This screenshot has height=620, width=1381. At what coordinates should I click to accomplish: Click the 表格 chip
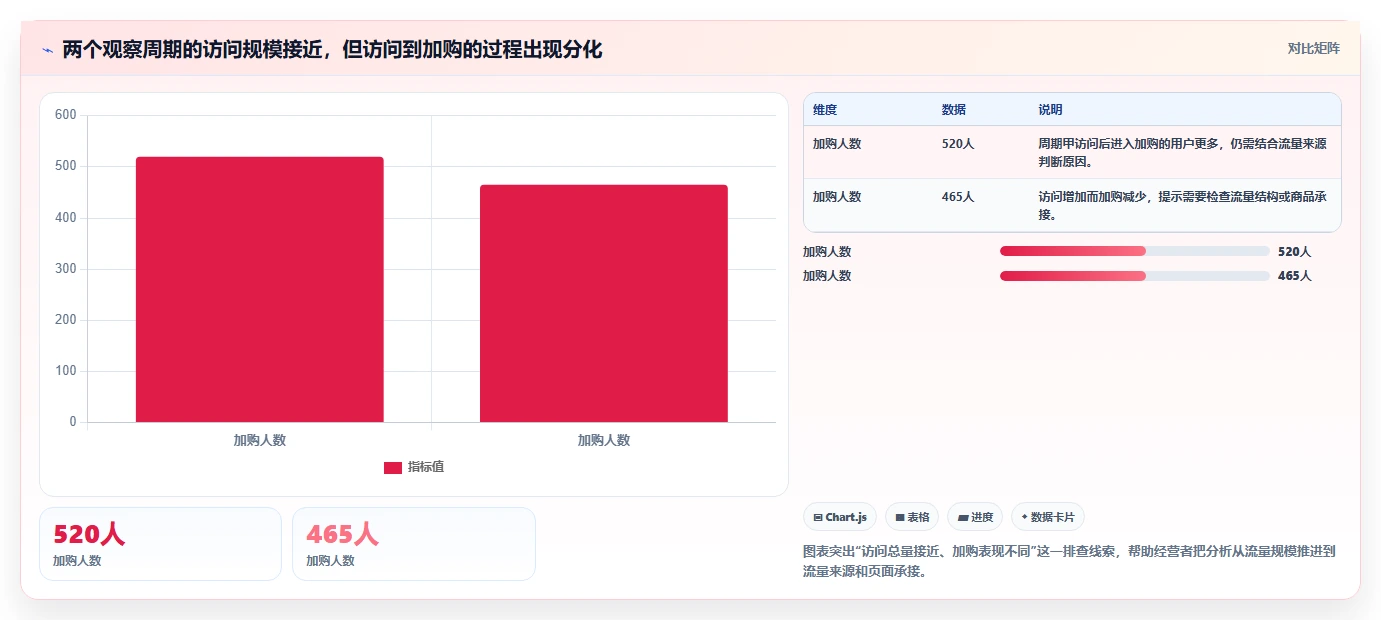(912, 517)
